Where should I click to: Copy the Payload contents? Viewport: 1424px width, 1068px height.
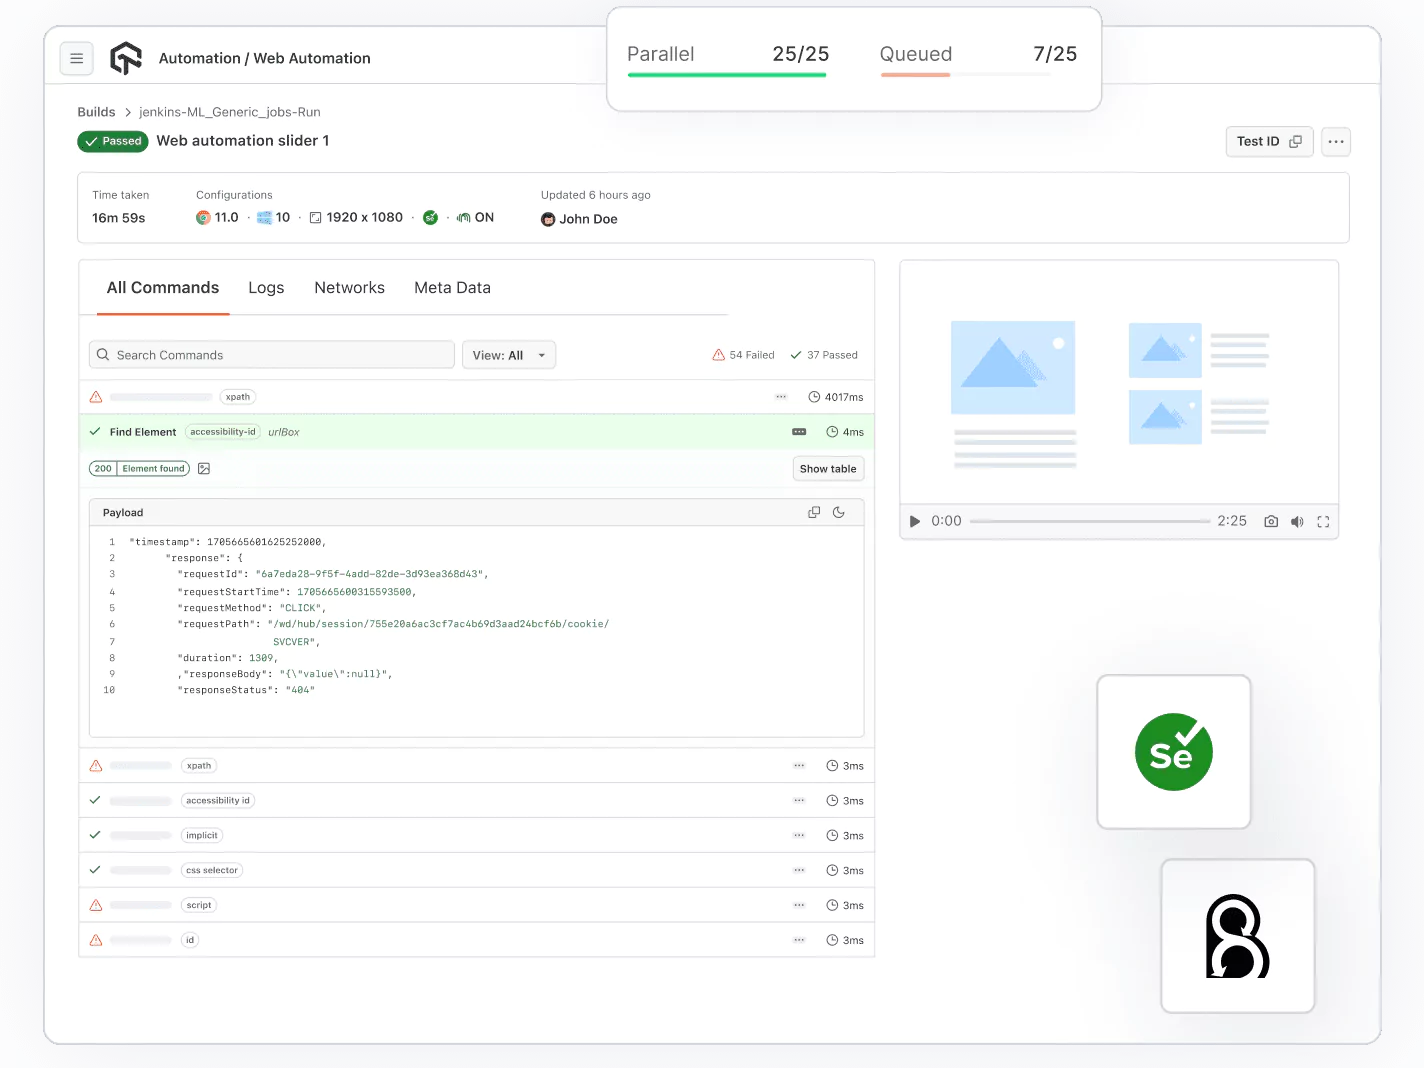(x=813, y=511)
